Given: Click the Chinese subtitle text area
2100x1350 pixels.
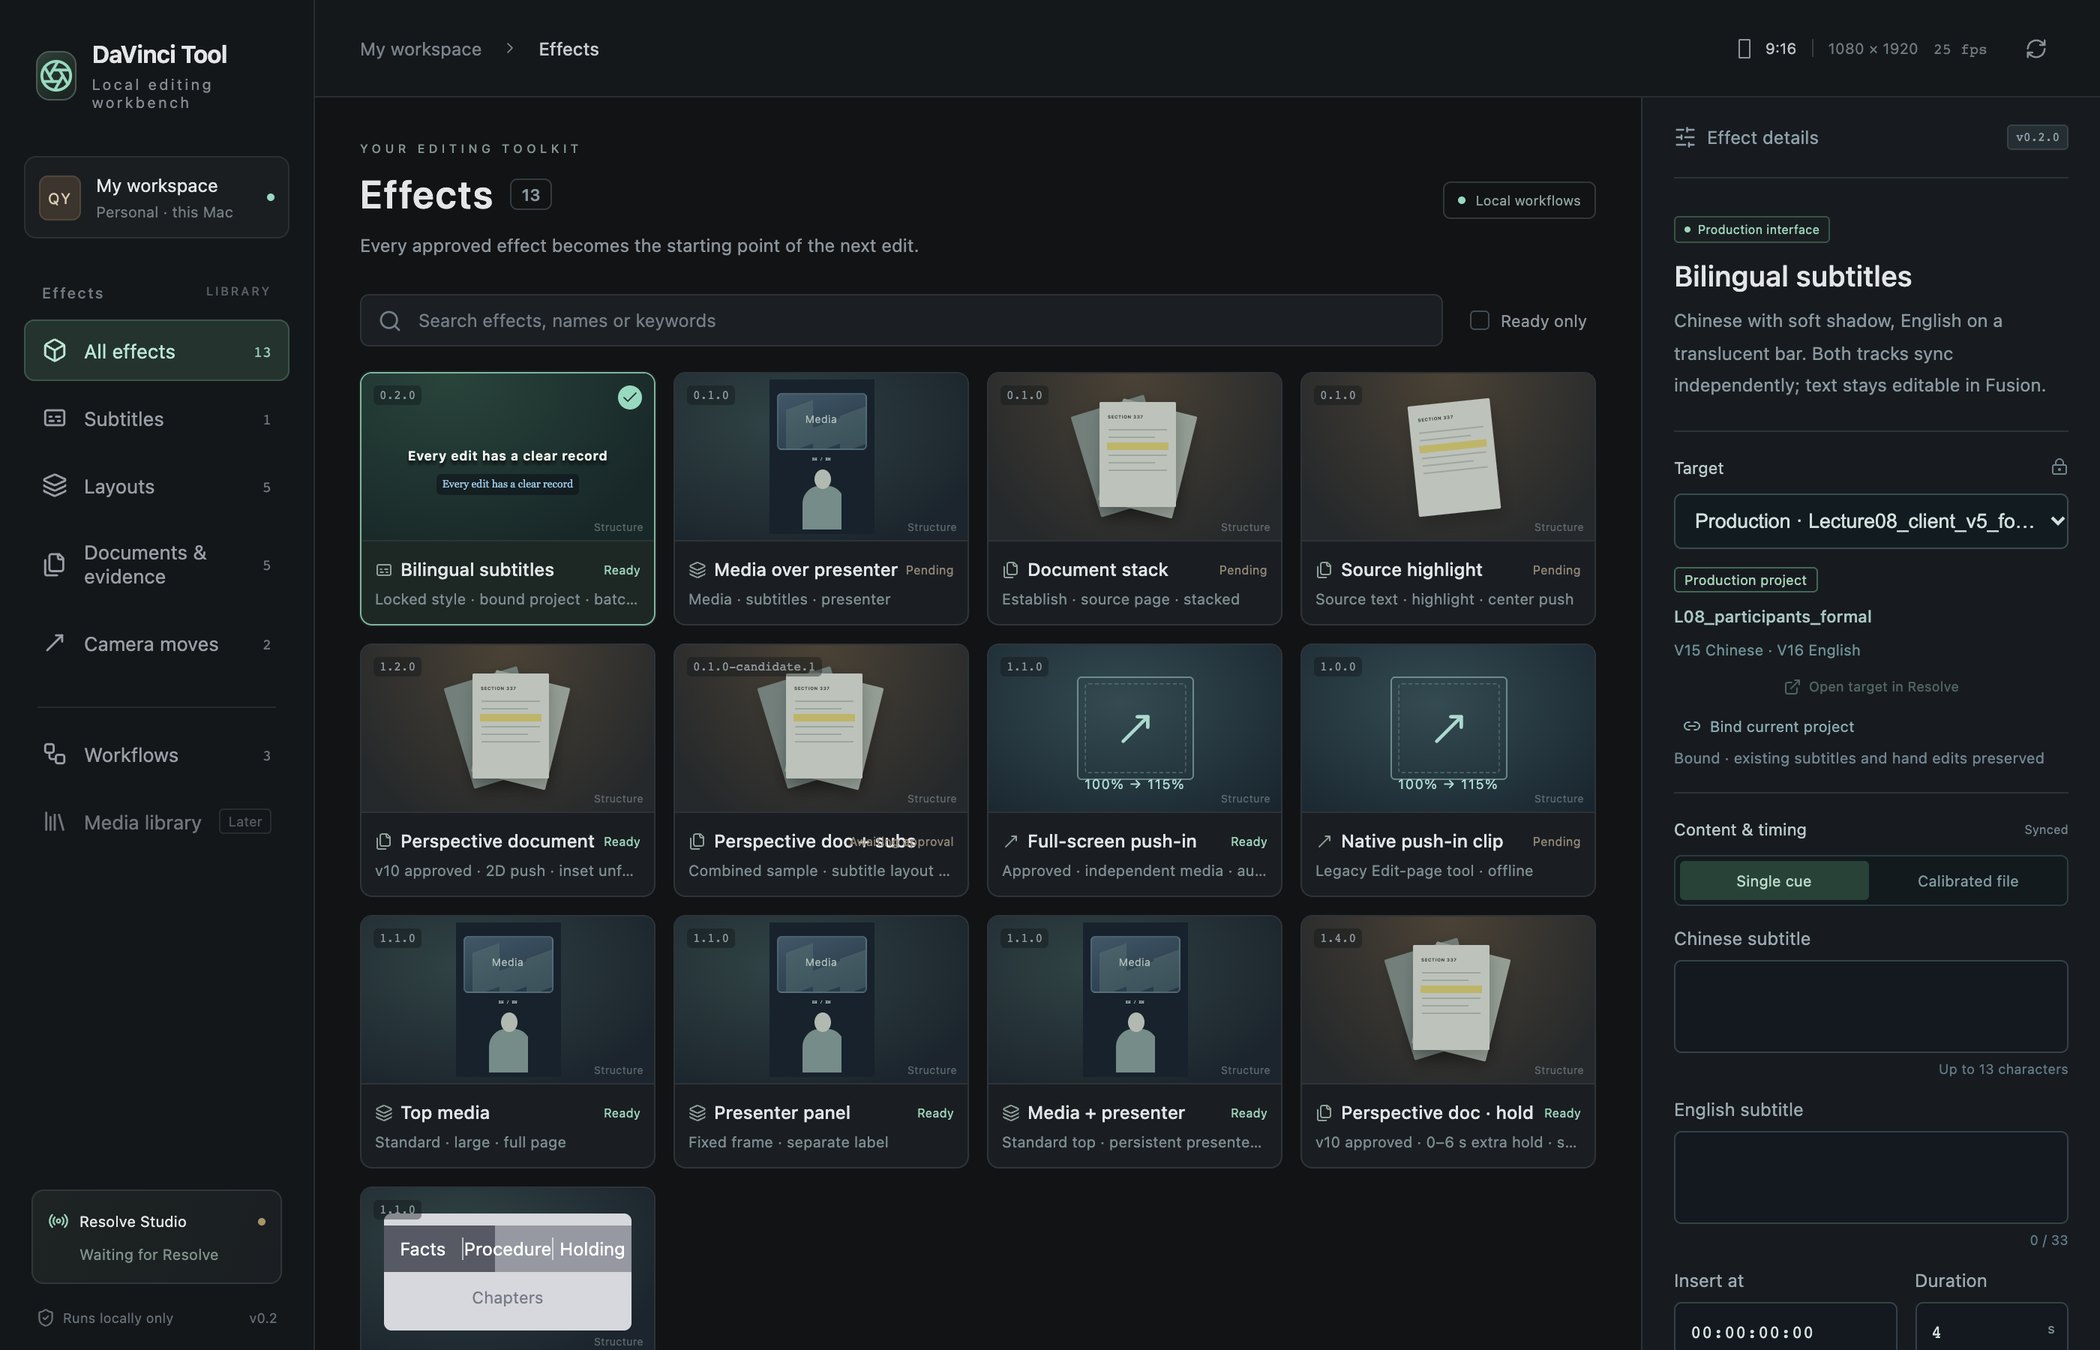Looking at the screenshot, I should pyautogui.click(x=1871, y=1006).
